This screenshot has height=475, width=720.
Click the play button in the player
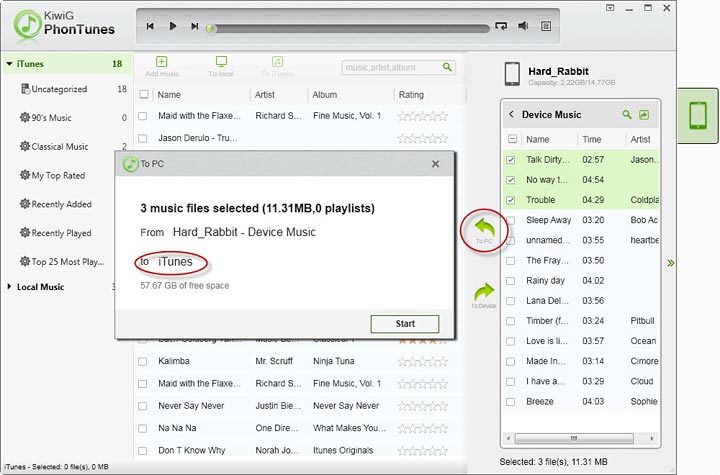tap(173, 26)
